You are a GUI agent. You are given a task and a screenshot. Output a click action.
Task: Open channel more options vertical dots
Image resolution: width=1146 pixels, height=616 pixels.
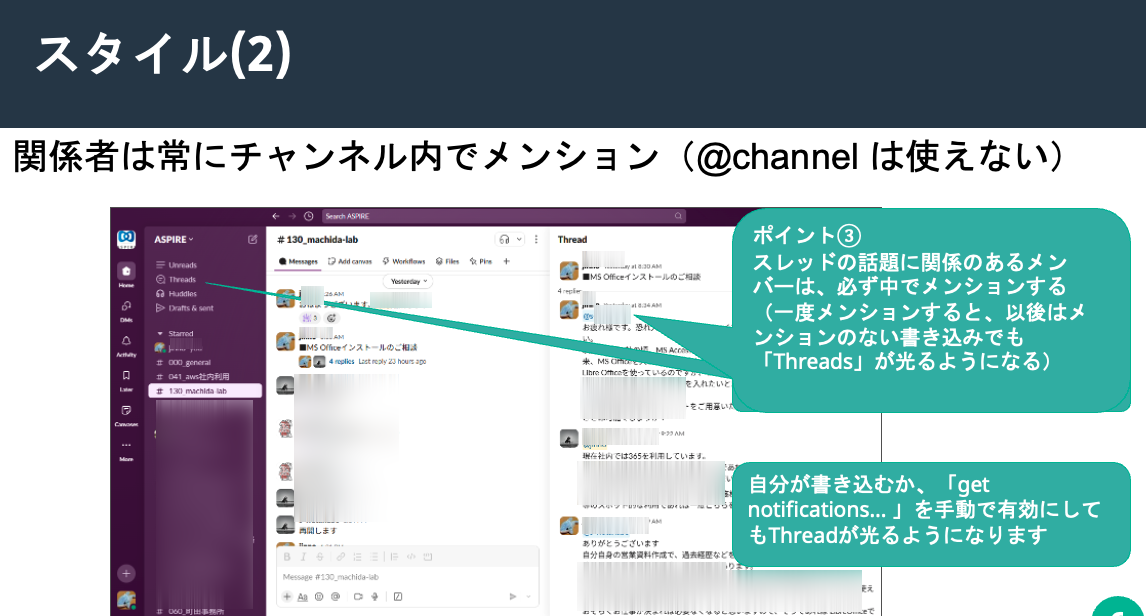click(x=536, y=240)
